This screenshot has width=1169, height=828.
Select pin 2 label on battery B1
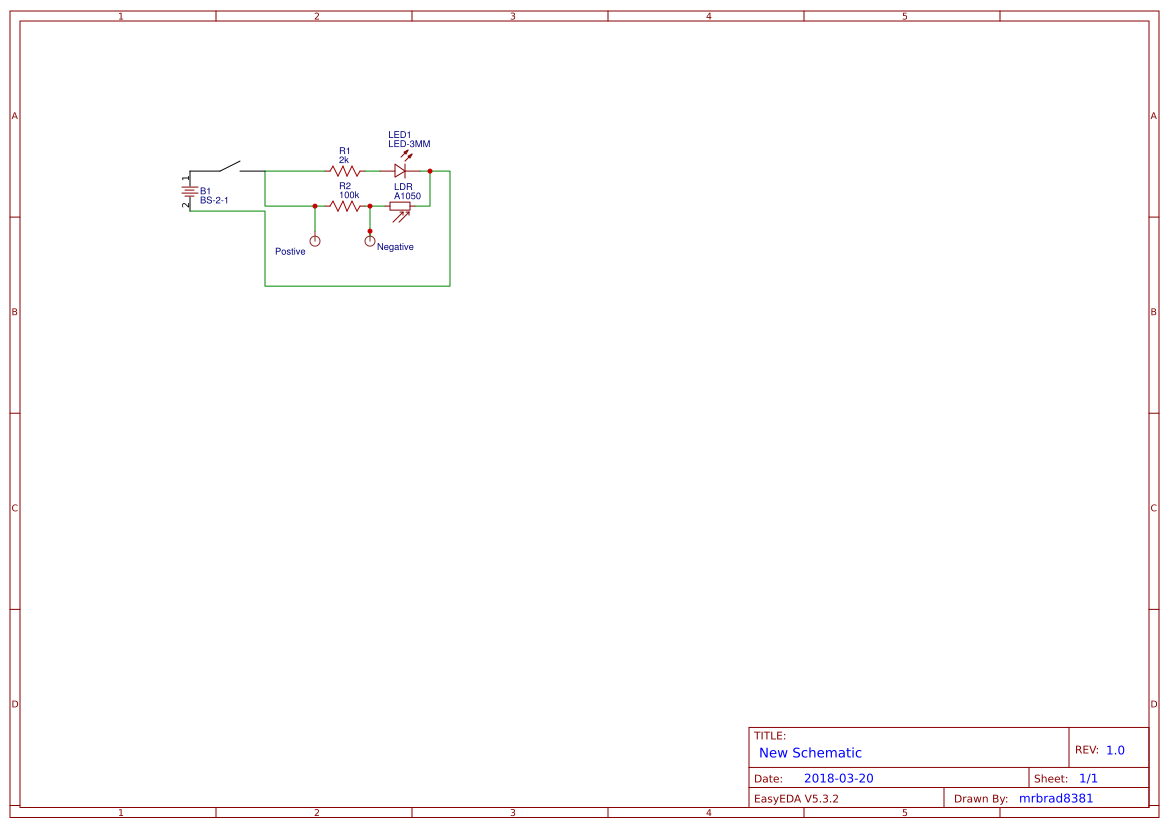coord(185,204)
